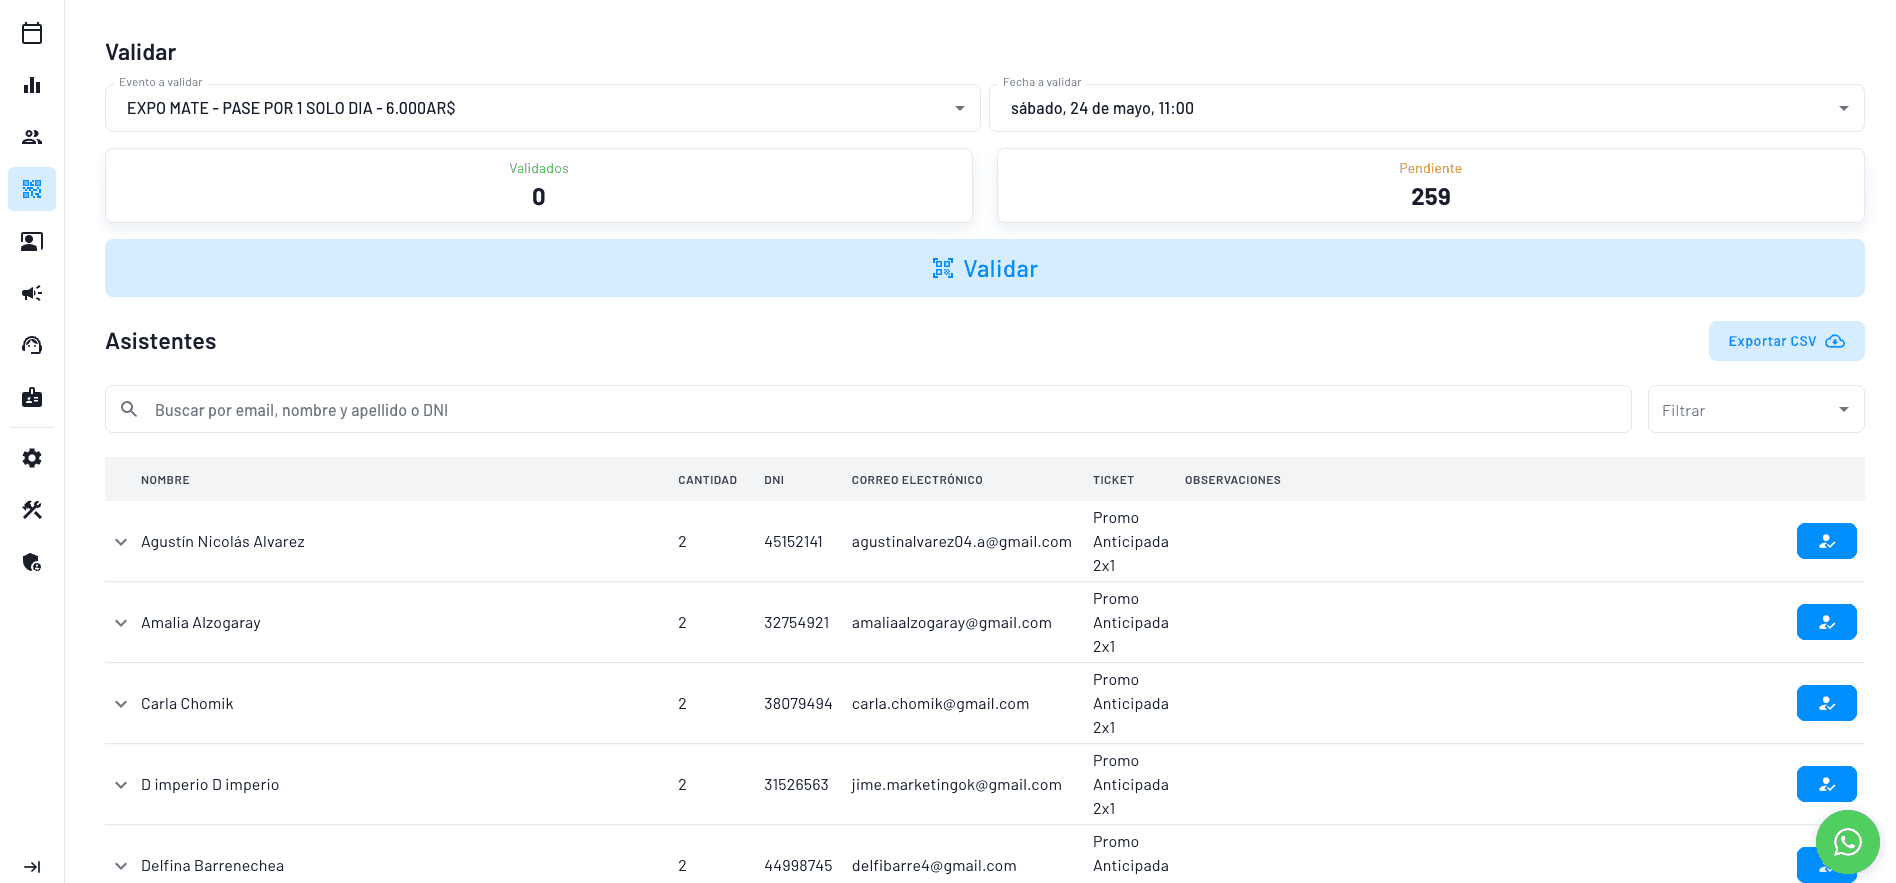This screenshot has width=1896, height=883.
Task: Open the badge ID sidebar icon
Action: tap(32, 397)
